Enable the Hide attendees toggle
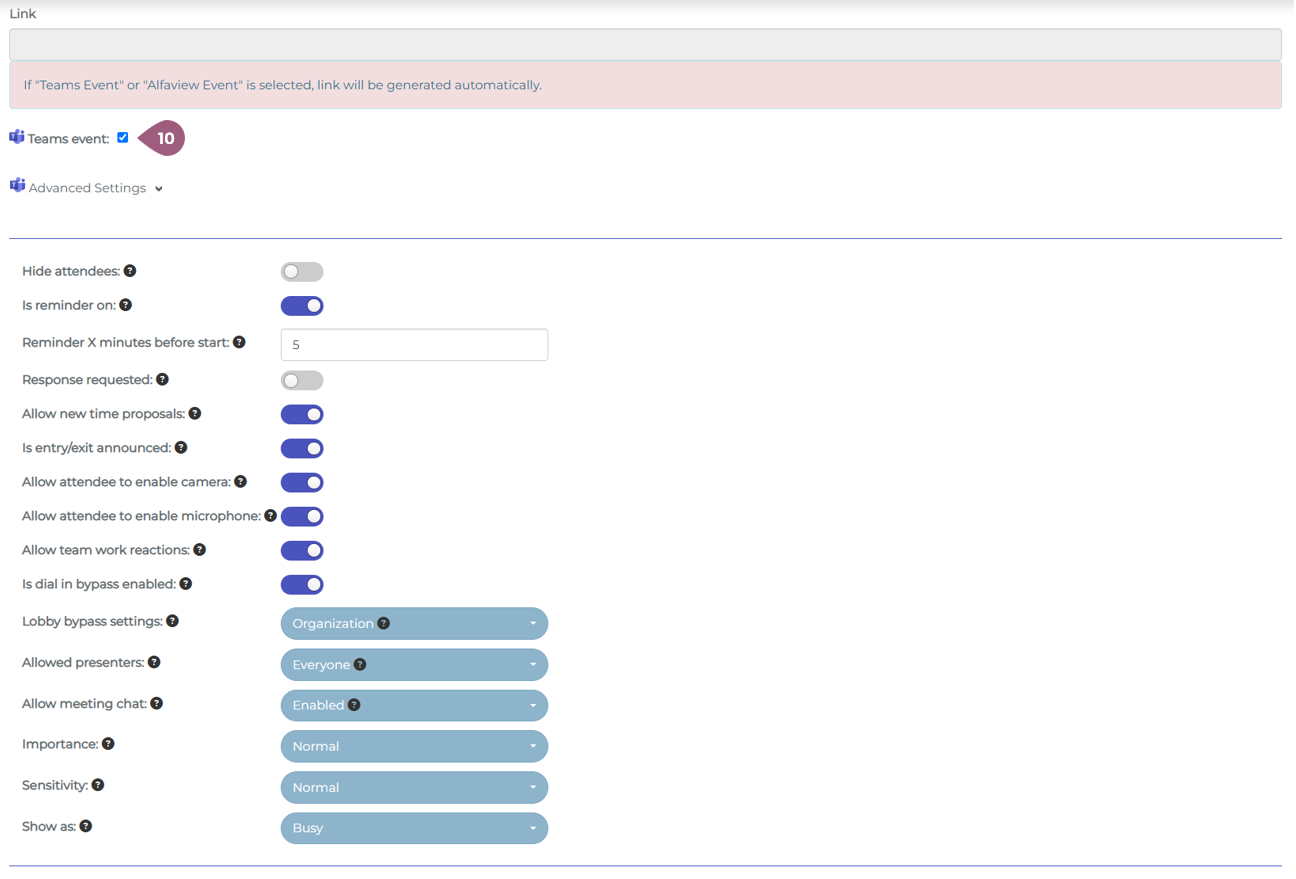Screen dimensions: 1296x879 click(302, 272)
